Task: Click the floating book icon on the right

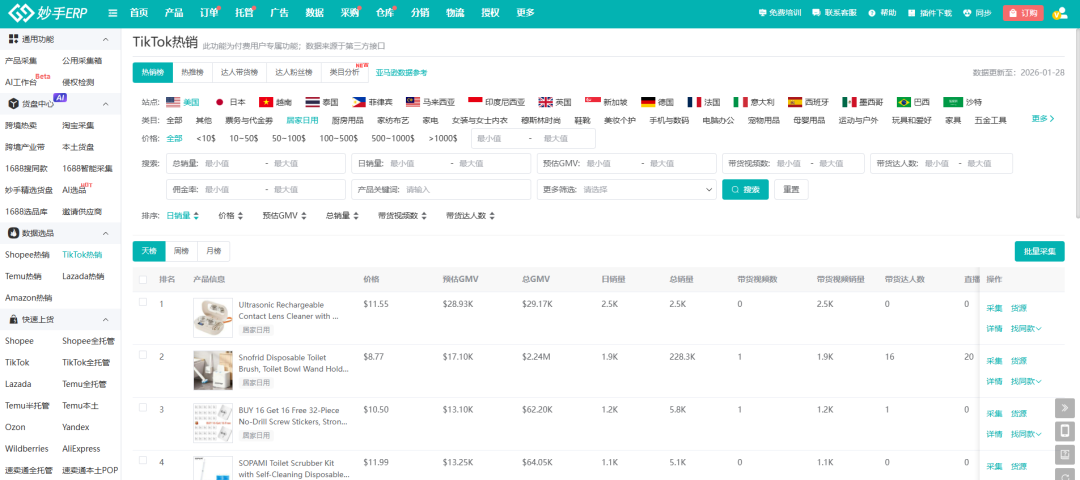Action: point(1065,455)
